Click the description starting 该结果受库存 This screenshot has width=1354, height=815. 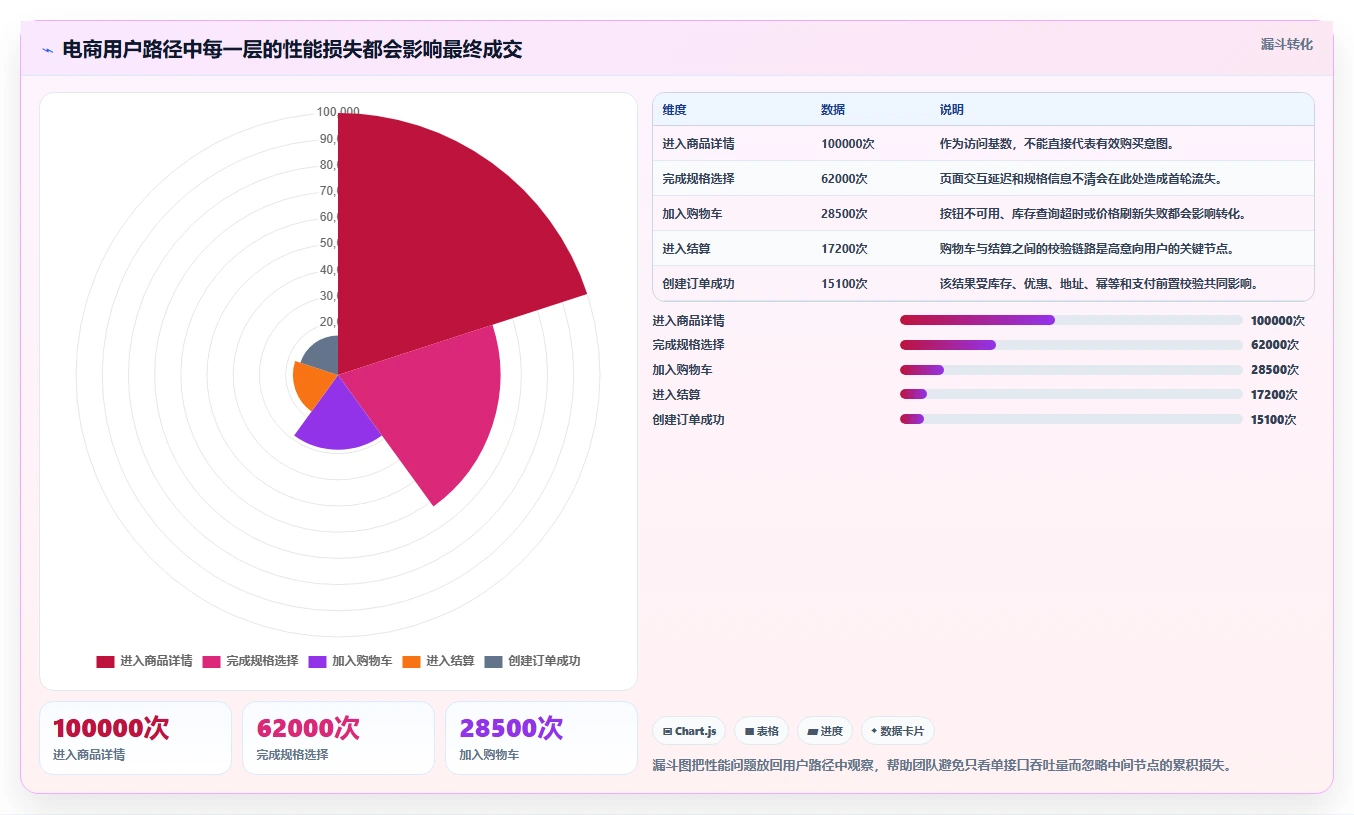click(x=1099, y=284)
